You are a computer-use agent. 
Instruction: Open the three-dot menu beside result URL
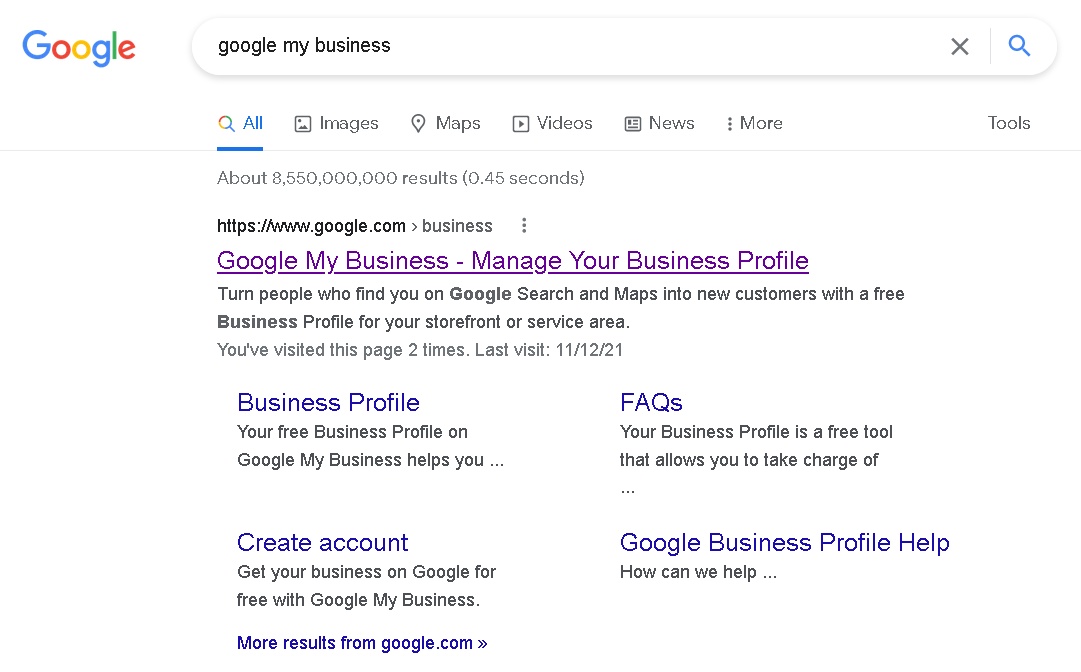524,226
